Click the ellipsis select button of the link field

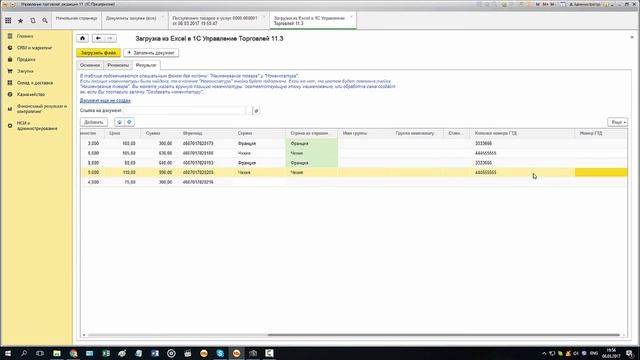coord(249,111)
